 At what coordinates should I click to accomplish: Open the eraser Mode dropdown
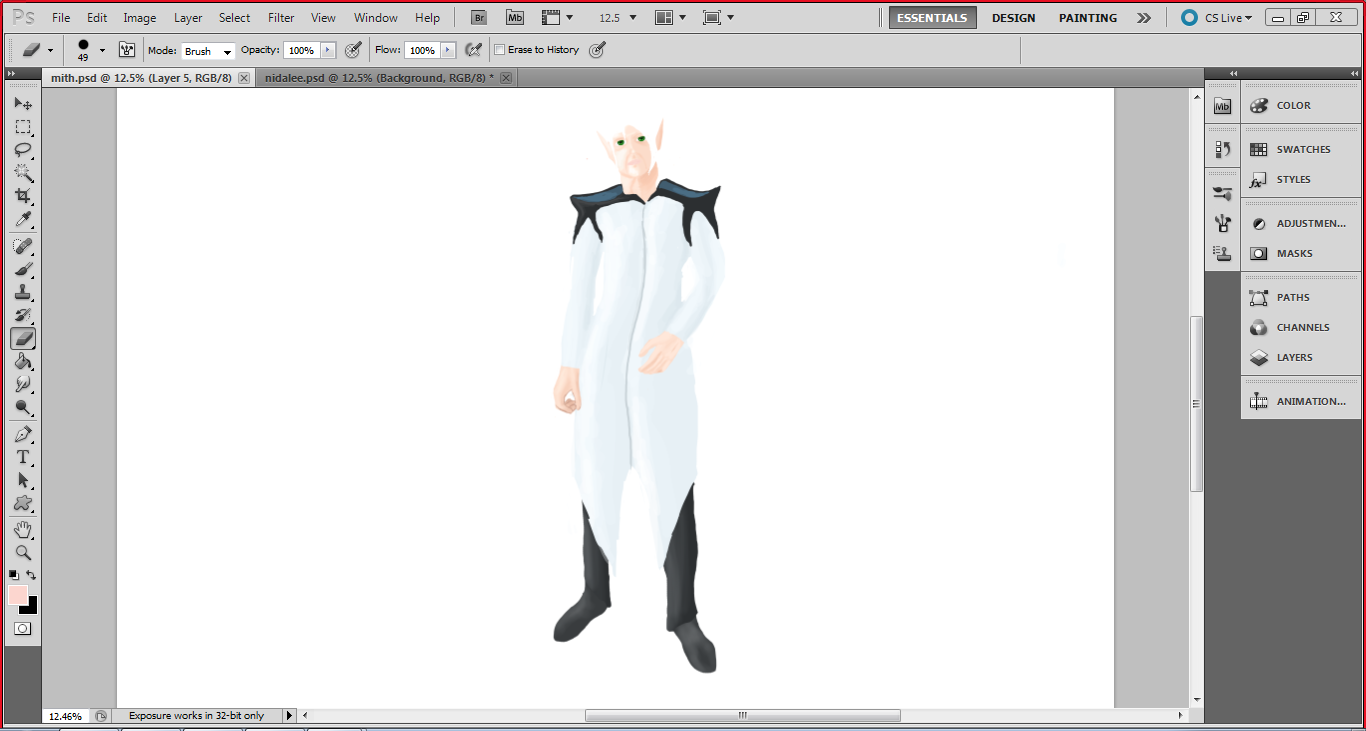tap(209, 51)
